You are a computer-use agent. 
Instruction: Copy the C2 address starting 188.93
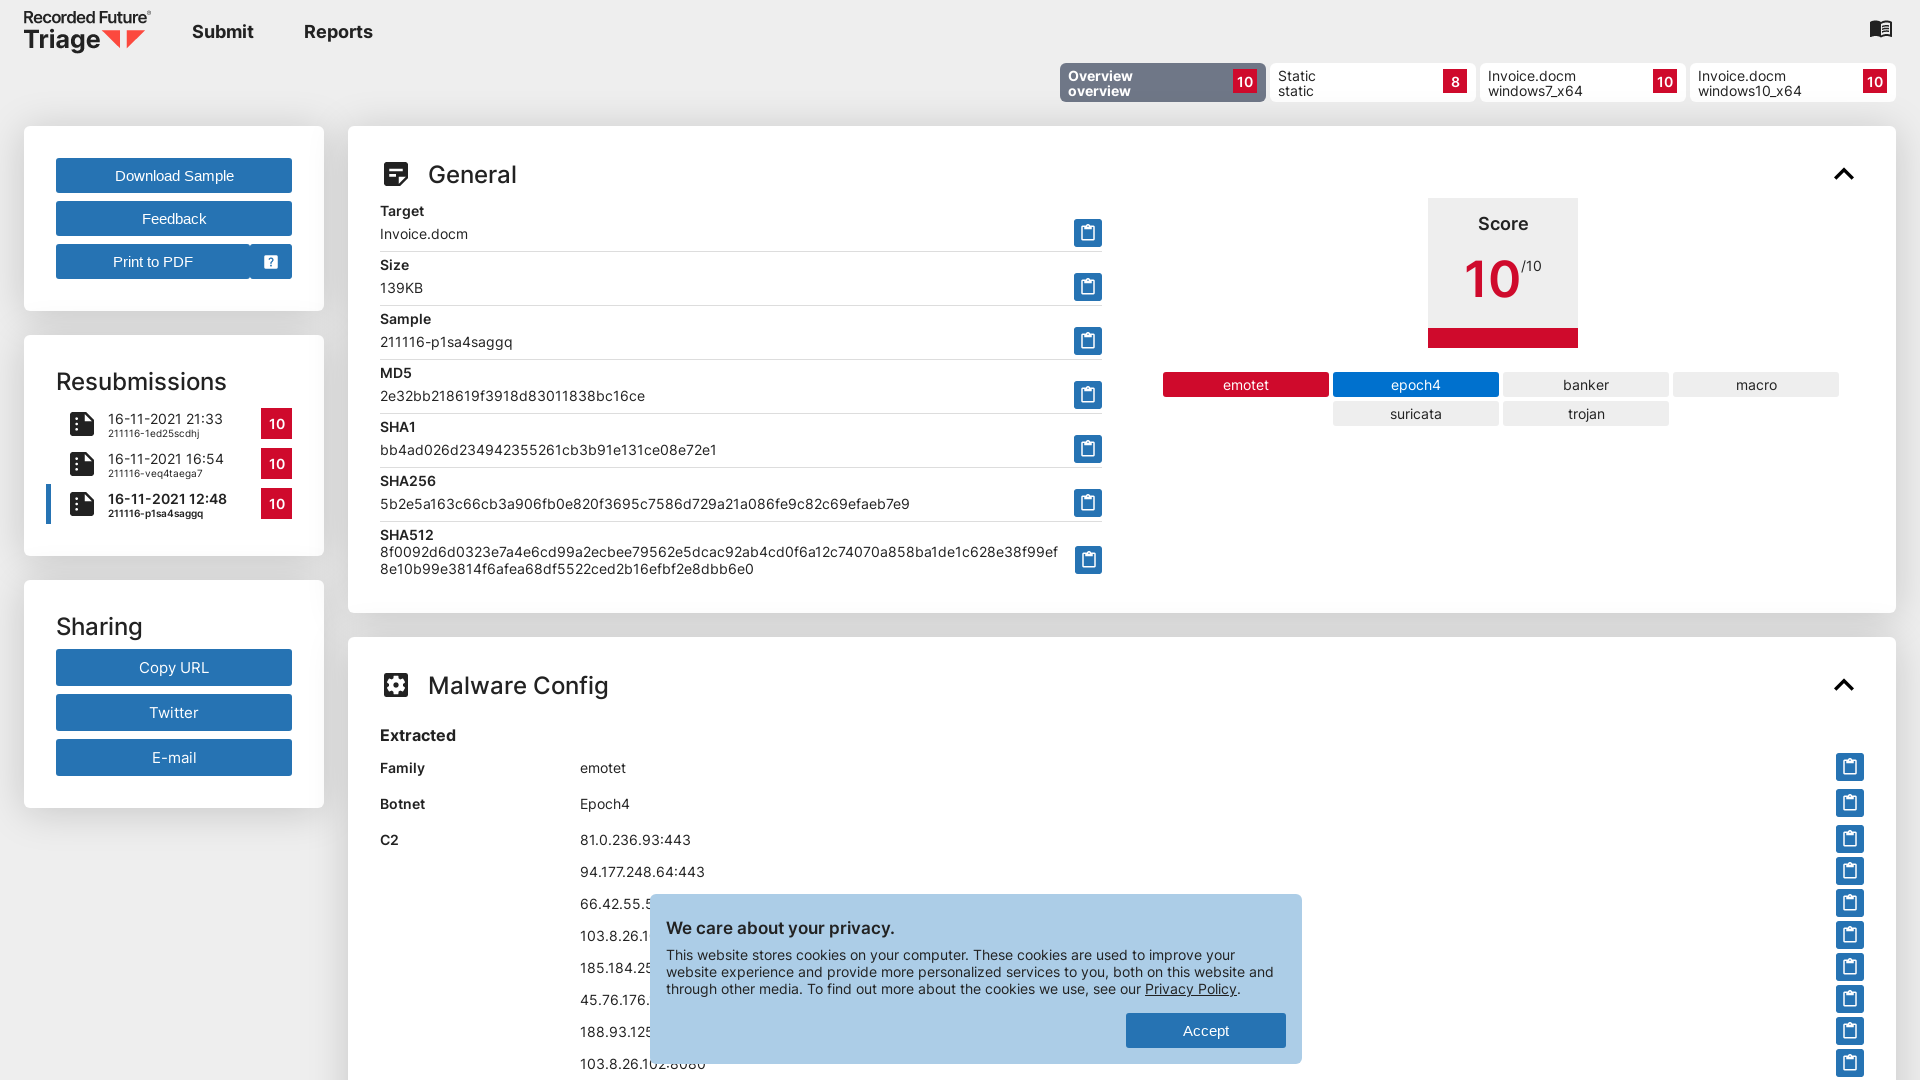pos(1850,1031)
